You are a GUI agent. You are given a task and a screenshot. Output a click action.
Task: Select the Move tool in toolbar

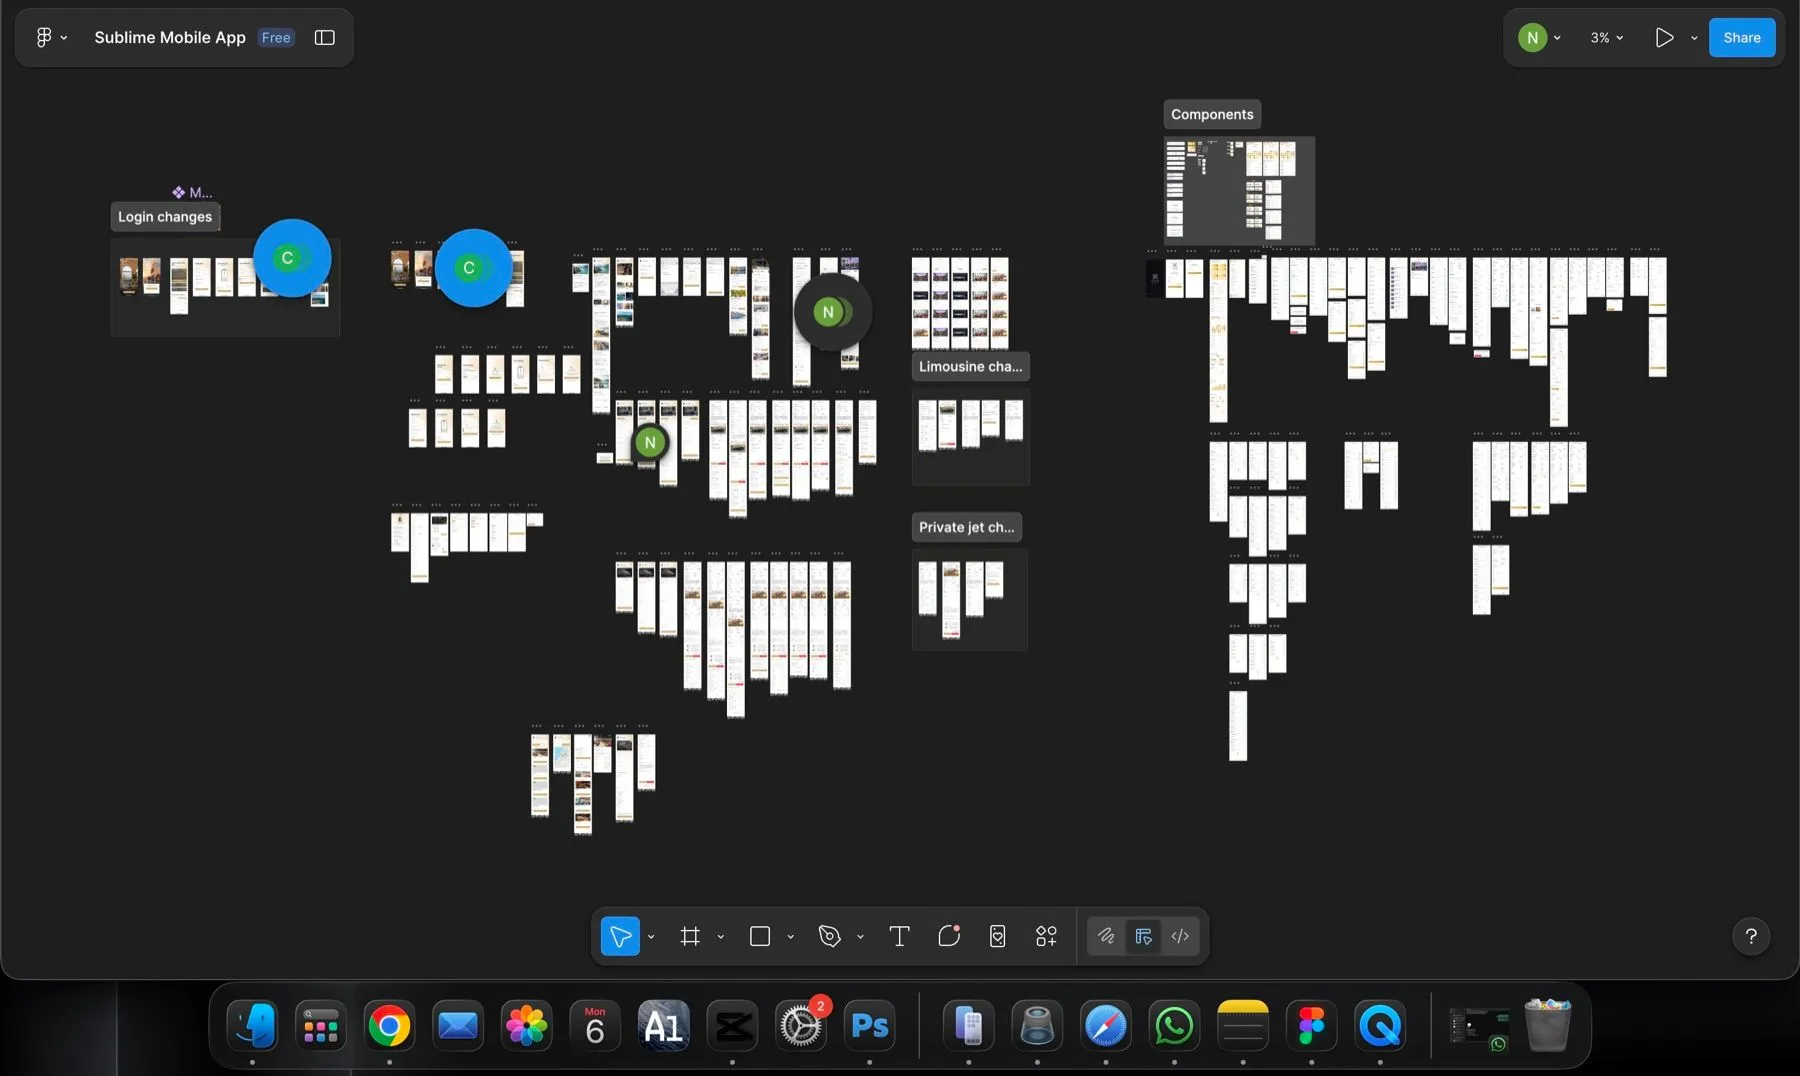coord(620,936)
